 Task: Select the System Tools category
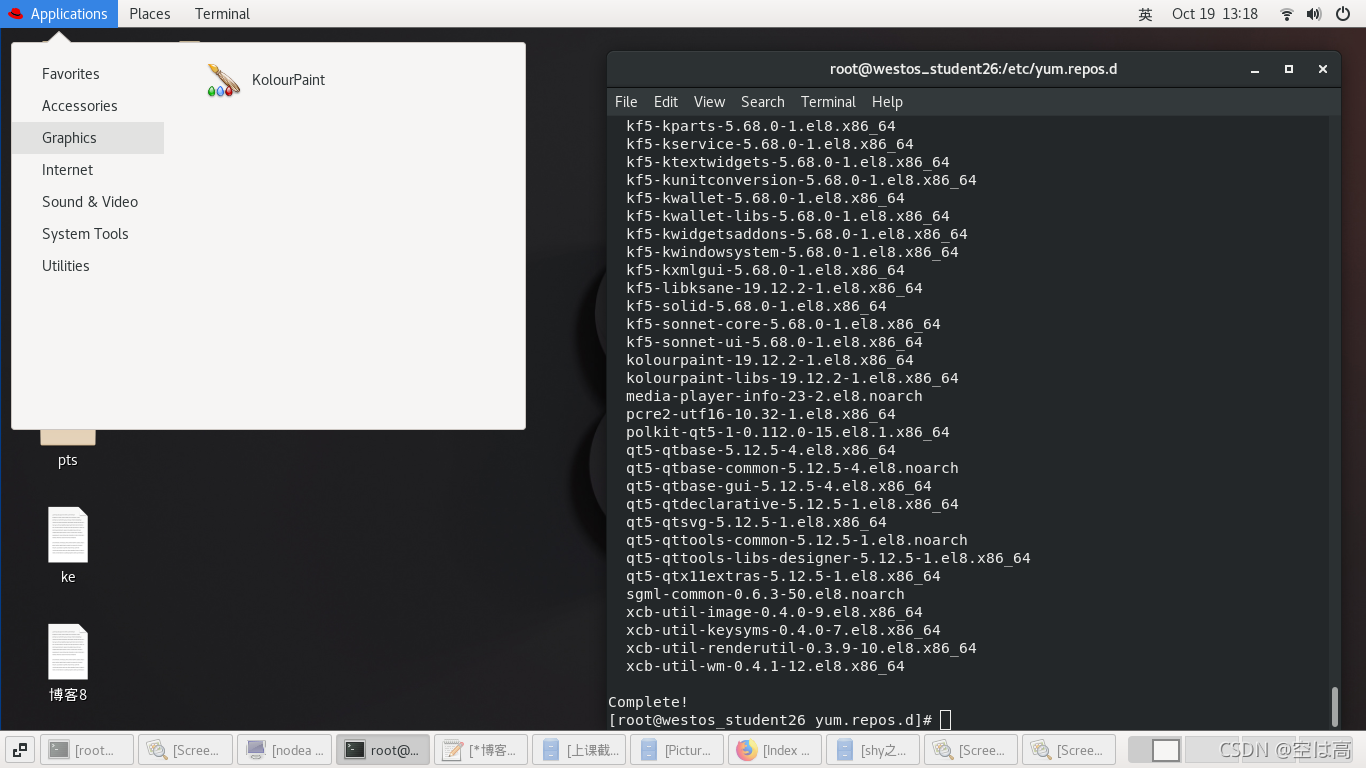pyautogui.click(x=88, y=234)
